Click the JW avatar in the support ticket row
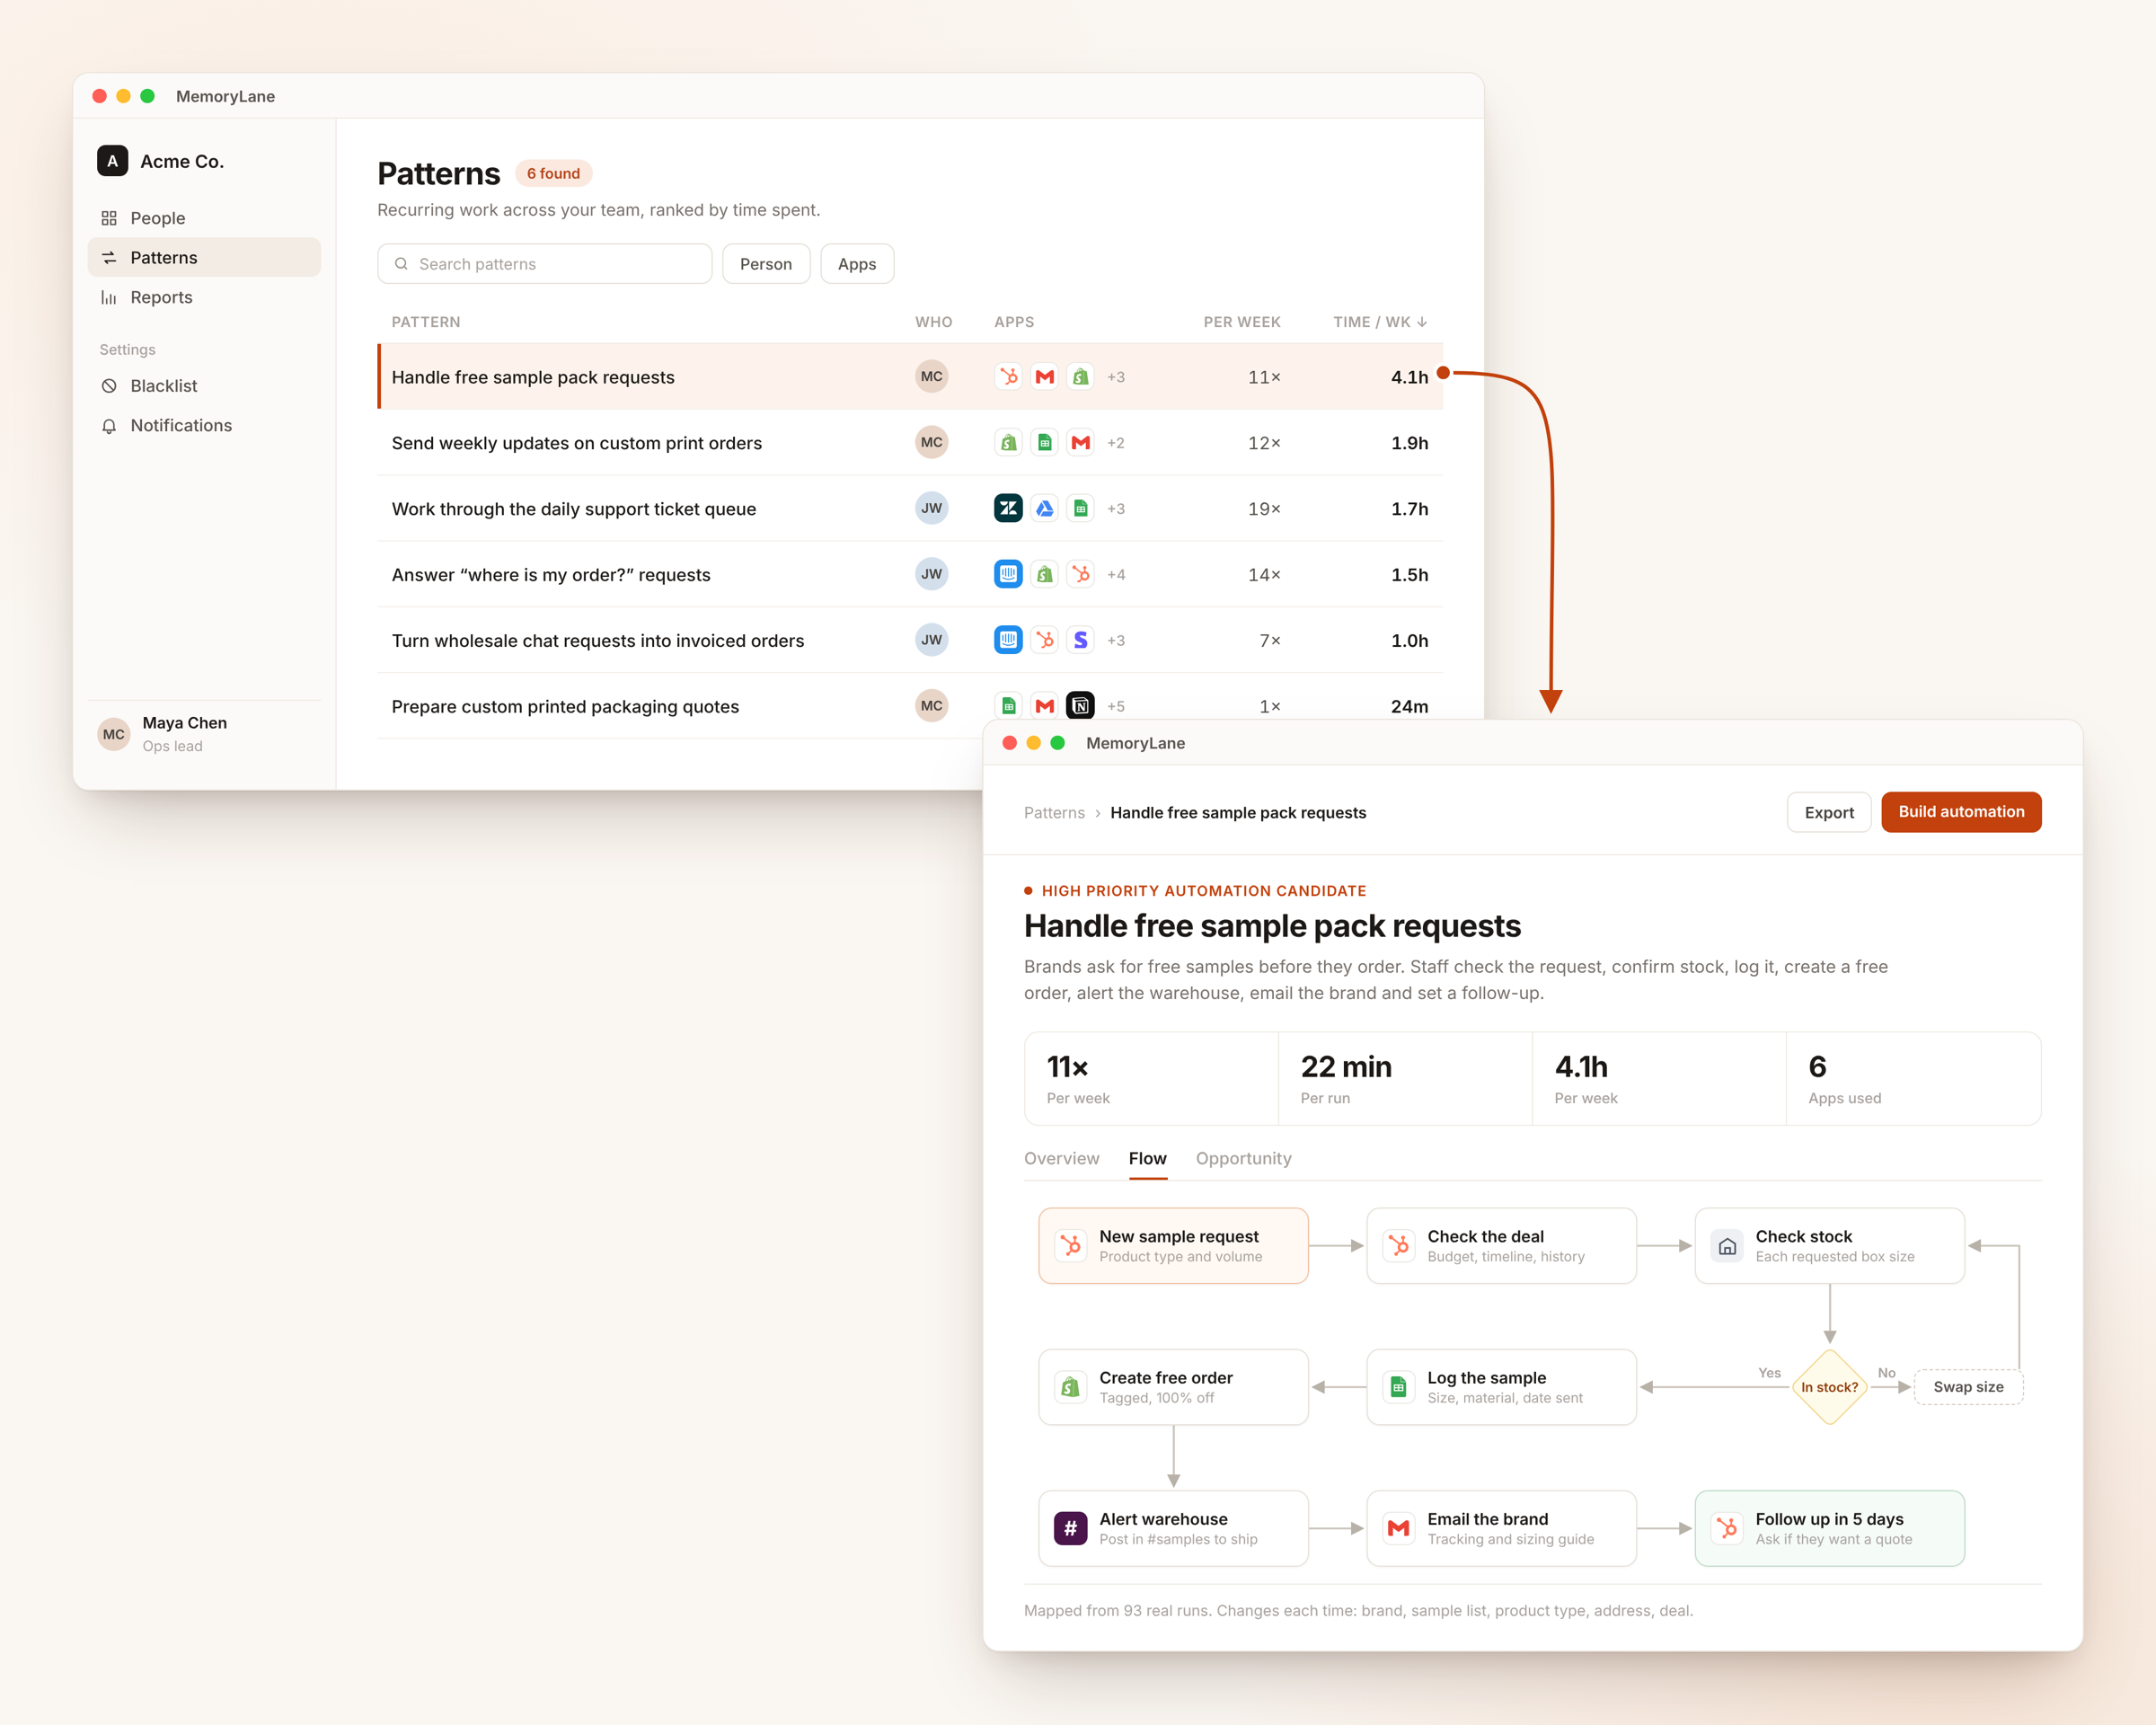 (x=932, y=509)
